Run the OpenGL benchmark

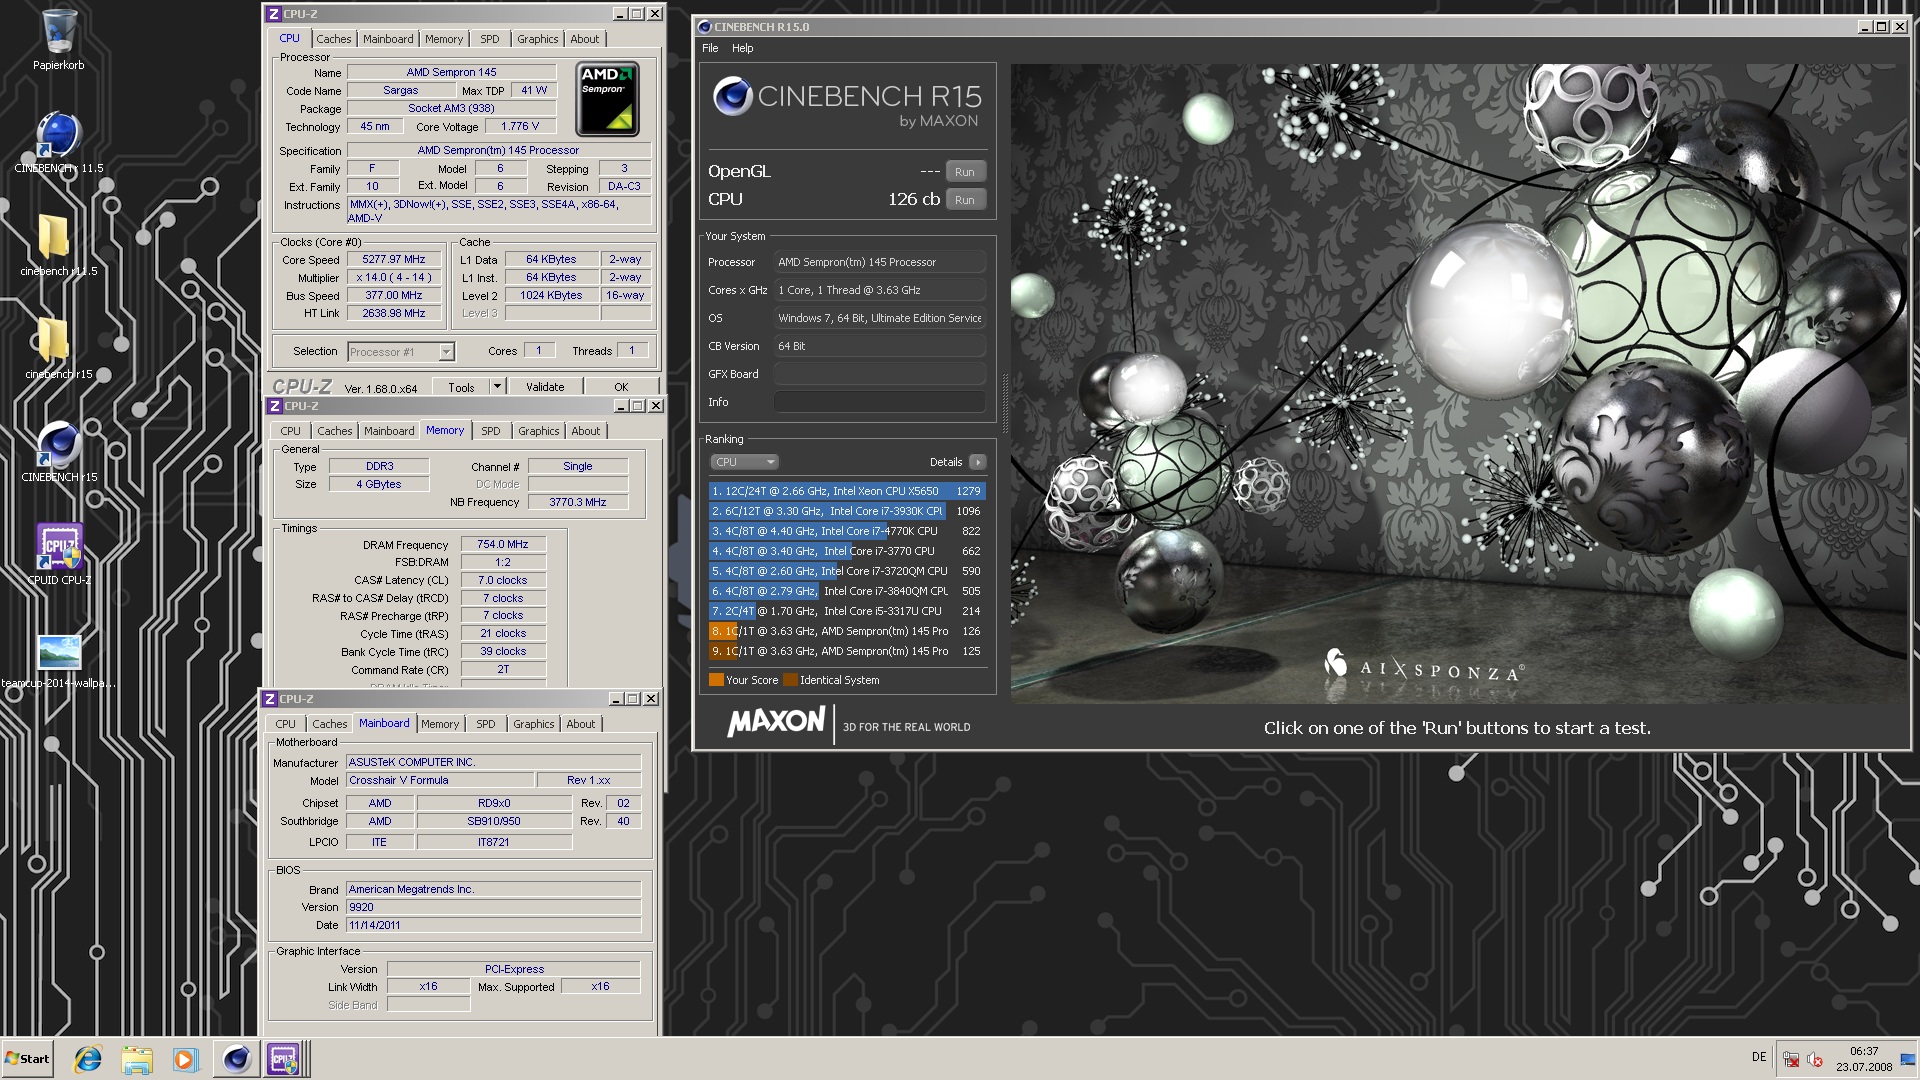click(964, 172)
